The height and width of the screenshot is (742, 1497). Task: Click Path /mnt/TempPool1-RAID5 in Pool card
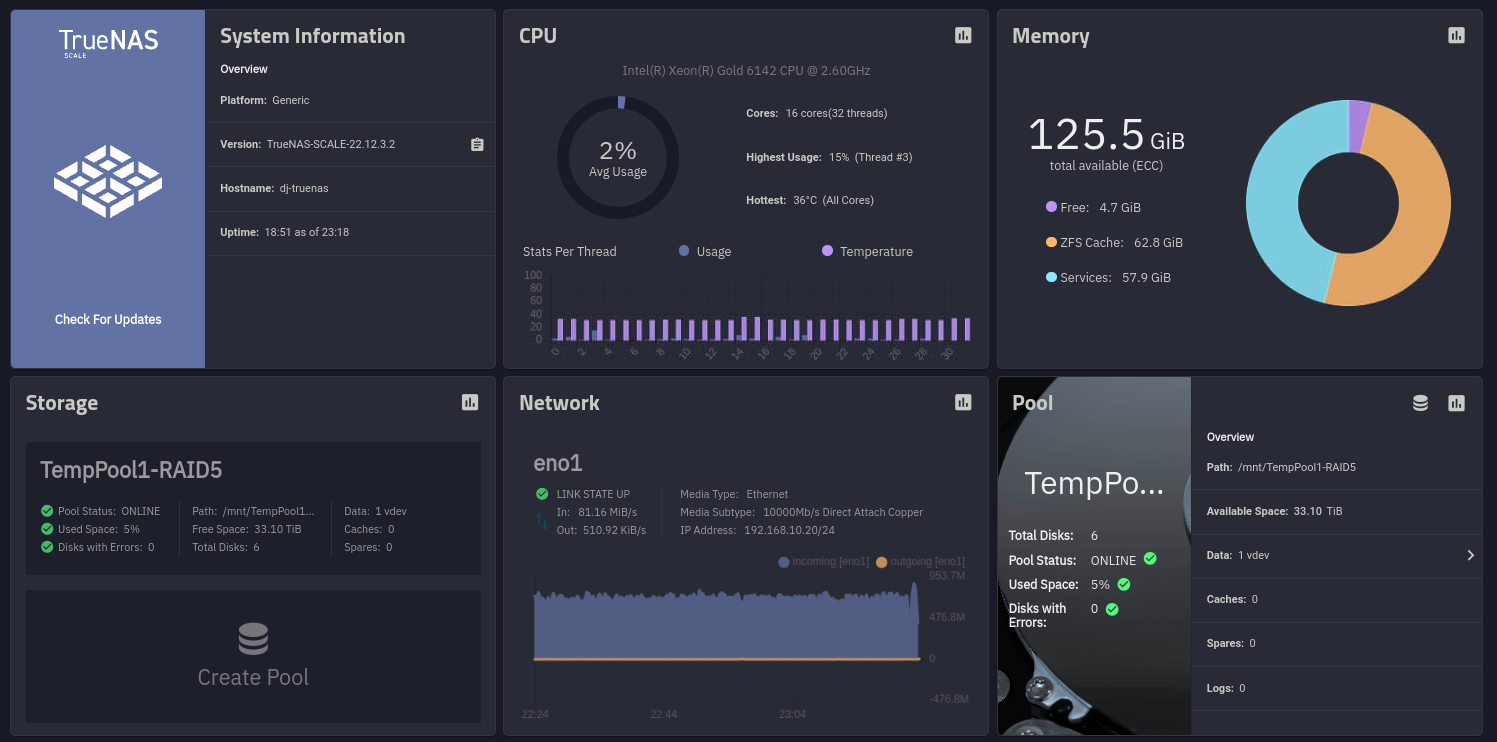pyautogui.click(x=1281, y=467)
